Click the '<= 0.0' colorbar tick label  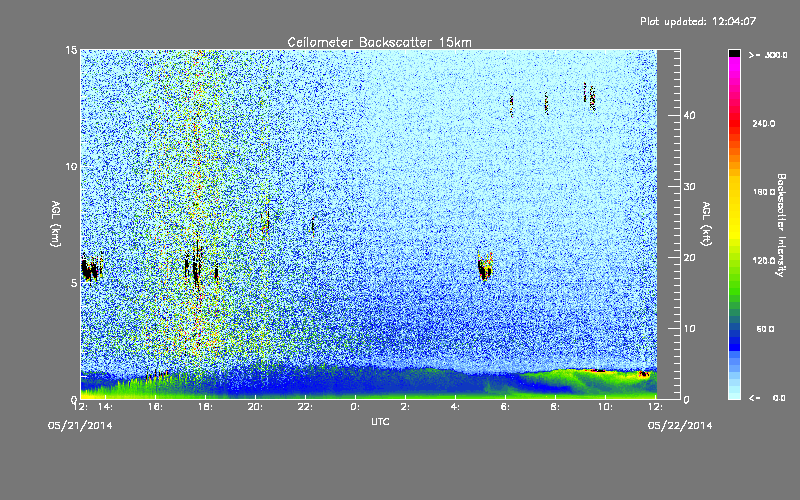point(767,398)
